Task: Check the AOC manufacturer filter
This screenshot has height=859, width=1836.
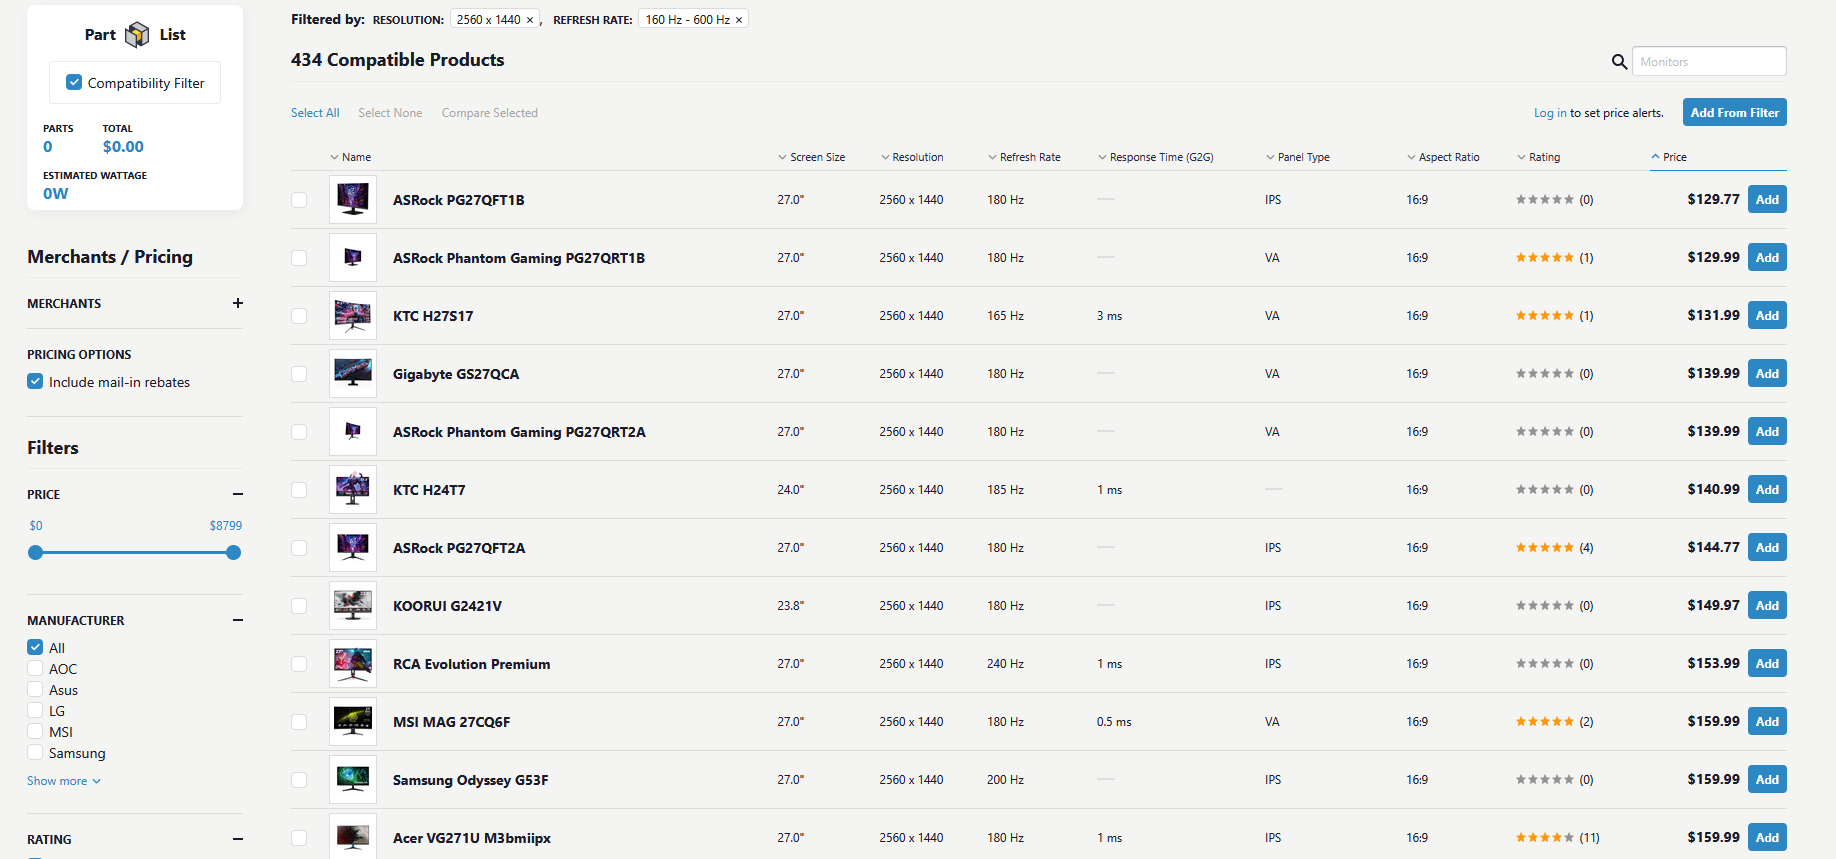Action: coord(35,669)
